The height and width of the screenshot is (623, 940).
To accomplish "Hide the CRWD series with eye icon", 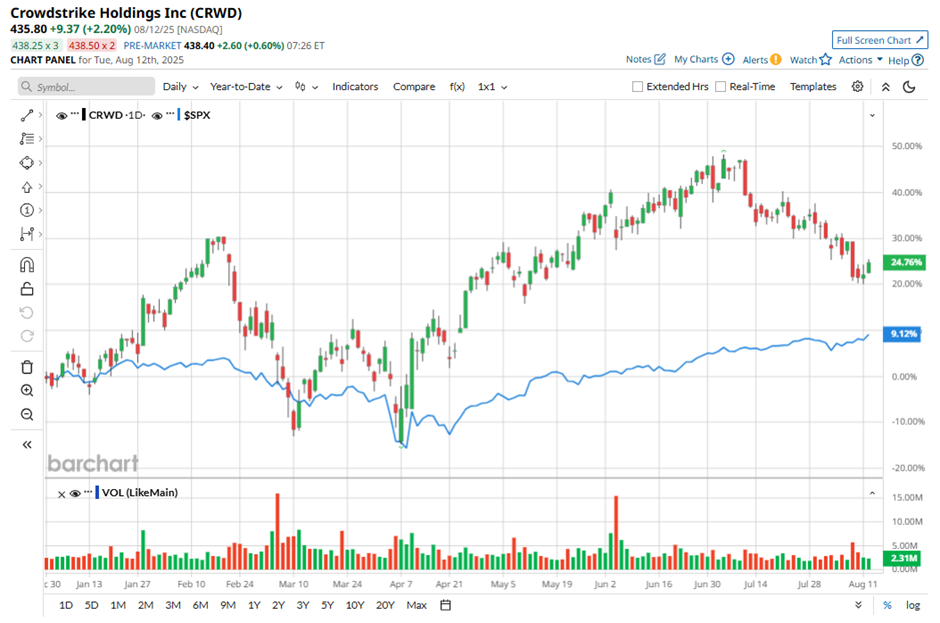I will pyautogui.click(x=61, y=116).
